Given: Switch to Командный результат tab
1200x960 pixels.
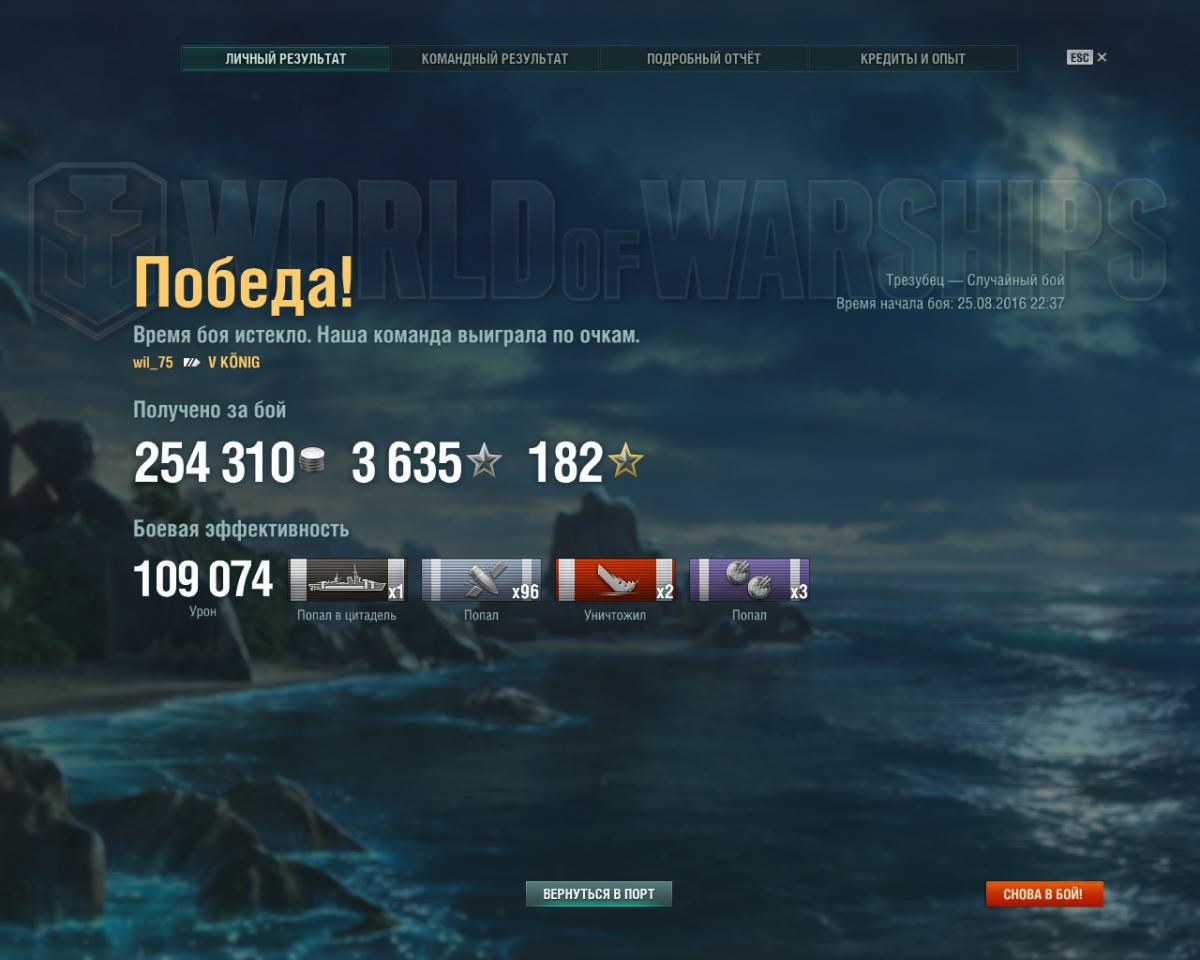Looking at the screenshot, I should click(x=494, y=59).
